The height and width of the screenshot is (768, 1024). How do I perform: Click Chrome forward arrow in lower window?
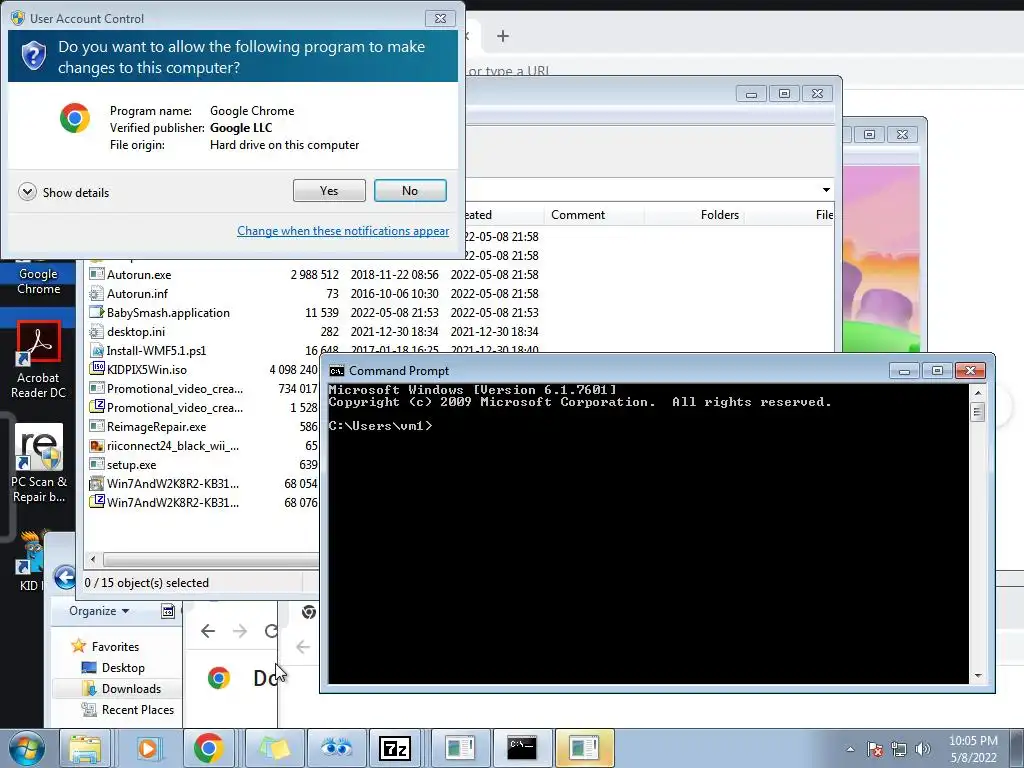point(240,631)
